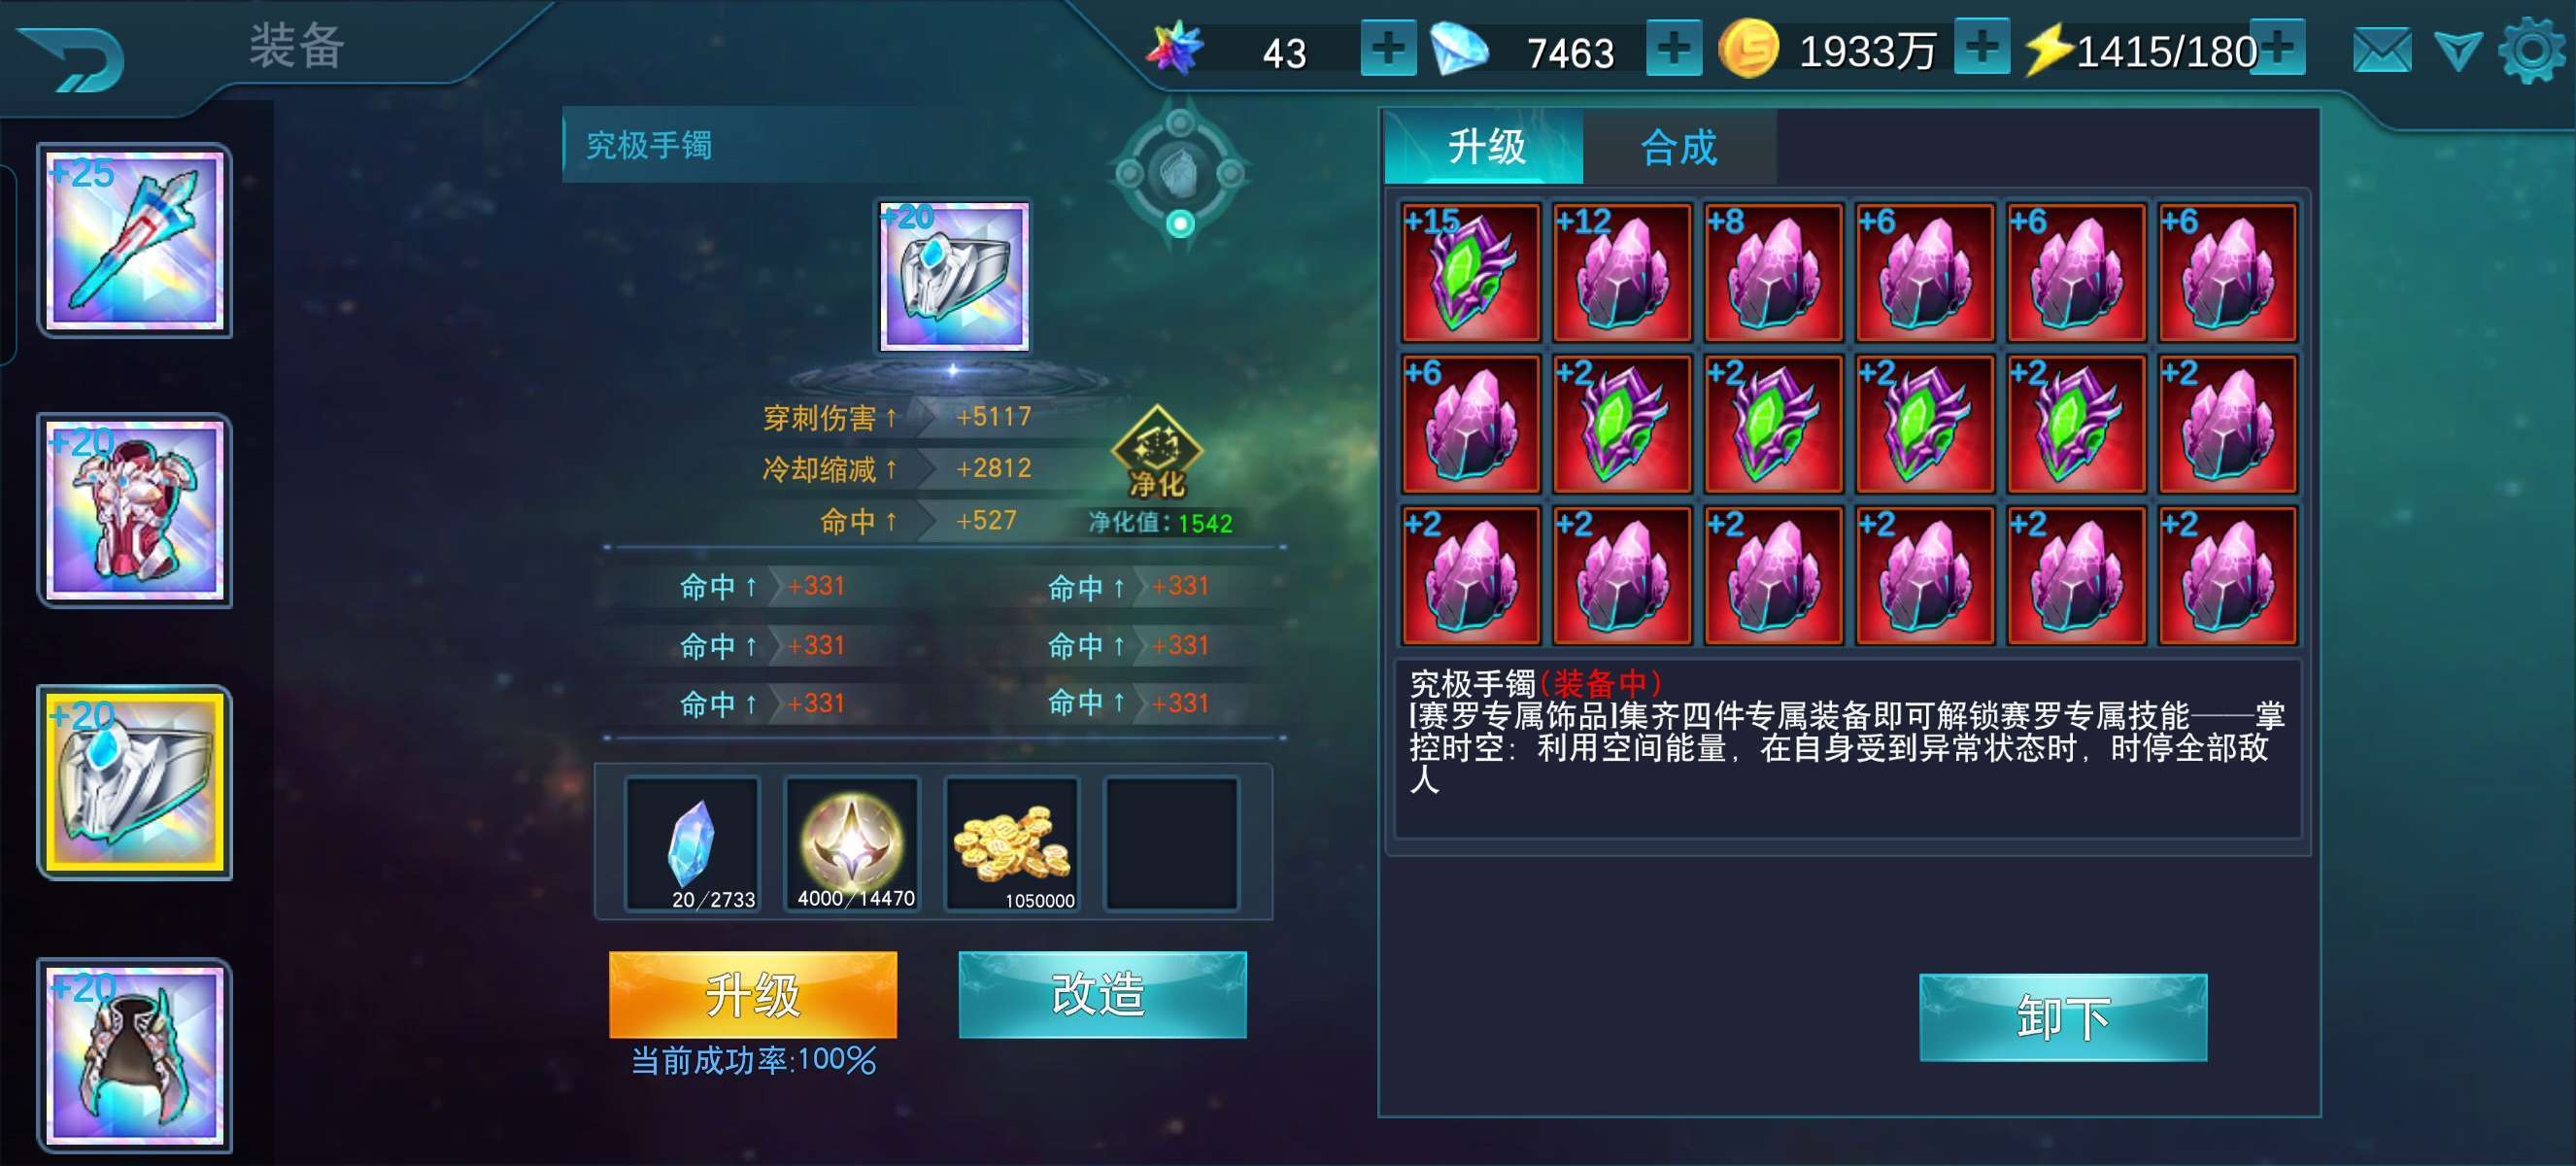Select the +20 armor equipment slot

pyautogui.click(x=135, y=510)
